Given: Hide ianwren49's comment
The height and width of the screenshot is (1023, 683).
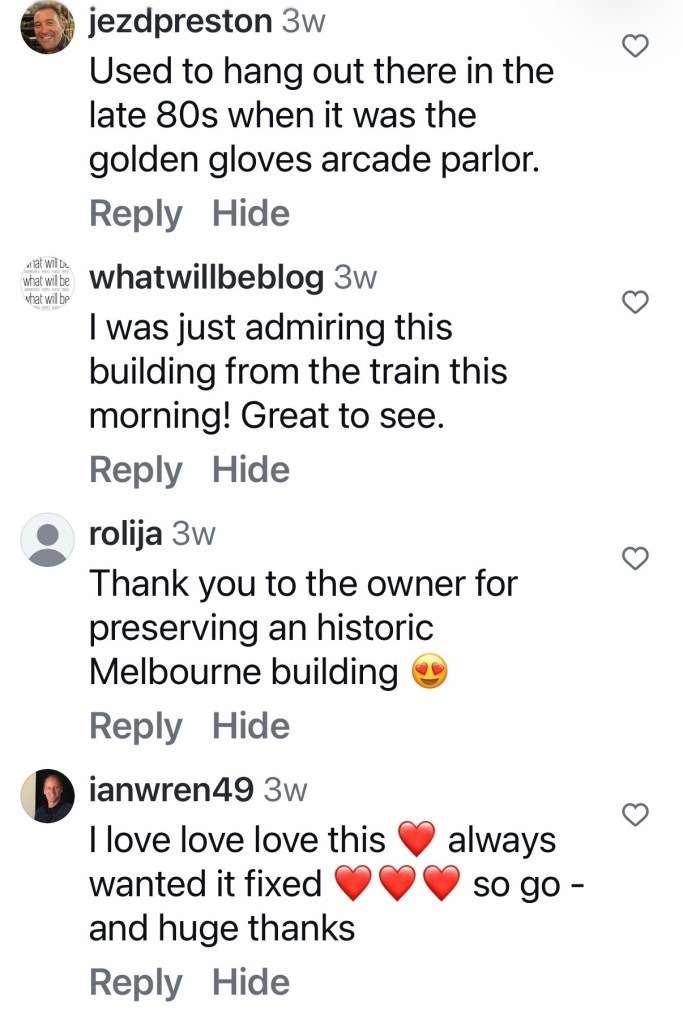Looking at the screenshot, I should (251, 983).
